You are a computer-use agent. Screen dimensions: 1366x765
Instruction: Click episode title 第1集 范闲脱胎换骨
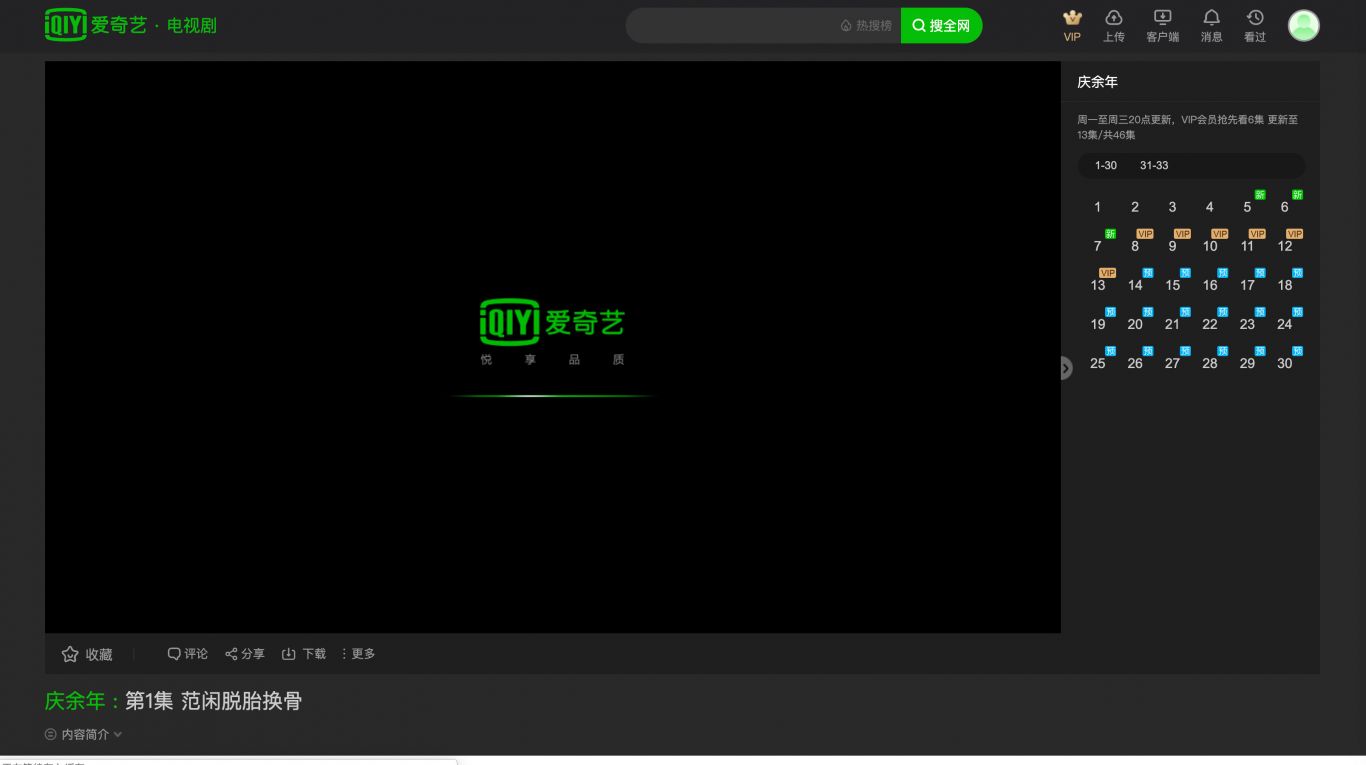[213, 701]
